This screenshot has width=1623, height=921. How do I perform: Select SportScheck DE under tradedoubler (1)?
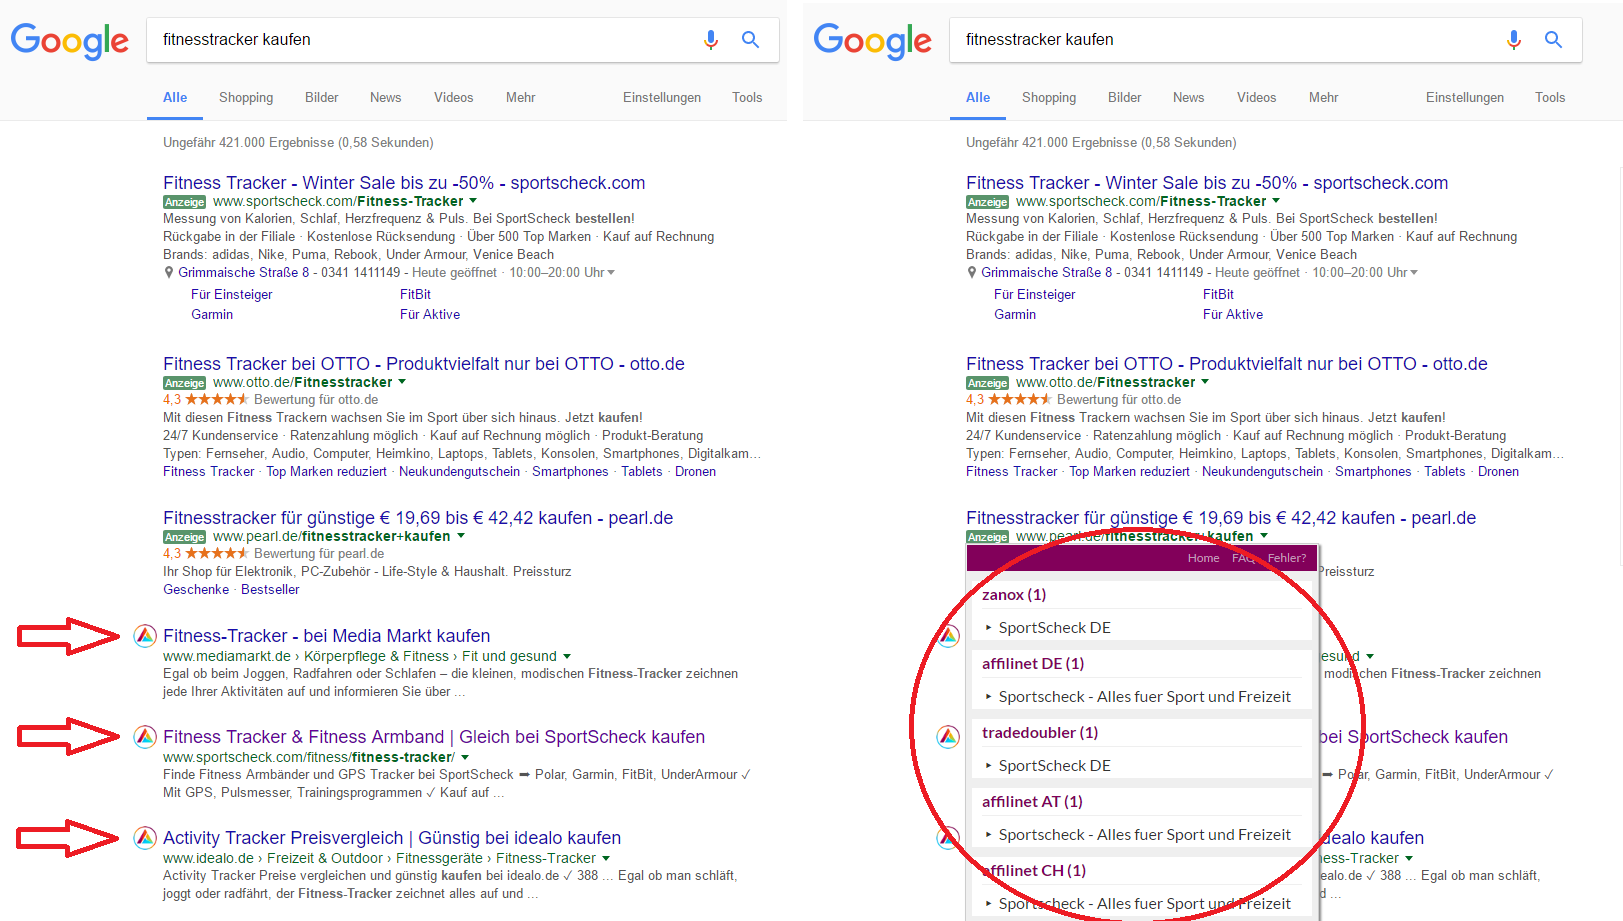coord(1054,766)
